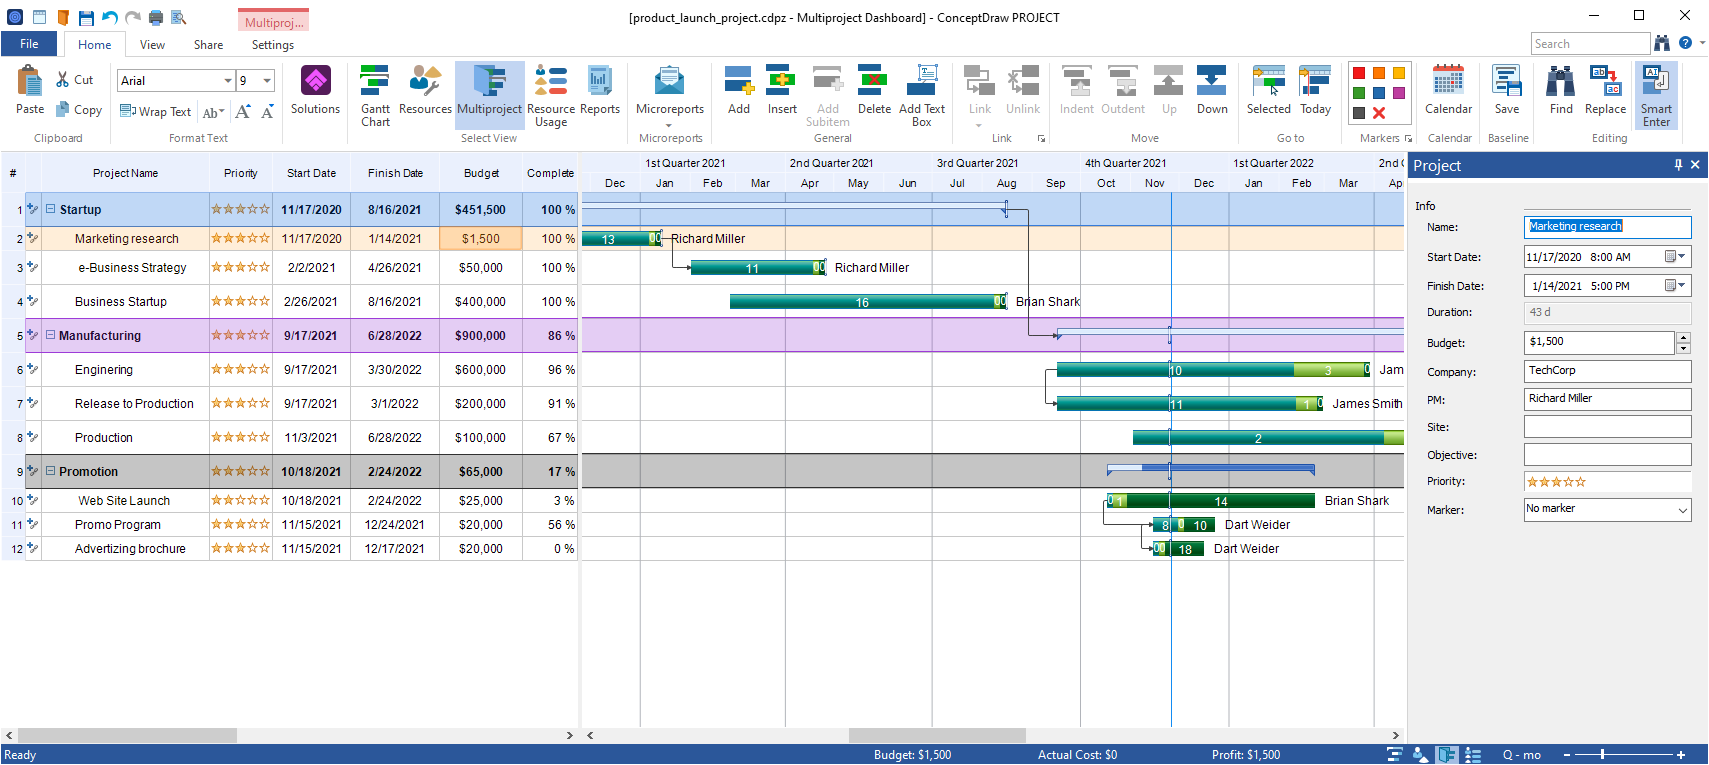Click the Name field with Marketing research
The width and height of the screenshot is (1709, 765).
click(x=1607, y=227)
